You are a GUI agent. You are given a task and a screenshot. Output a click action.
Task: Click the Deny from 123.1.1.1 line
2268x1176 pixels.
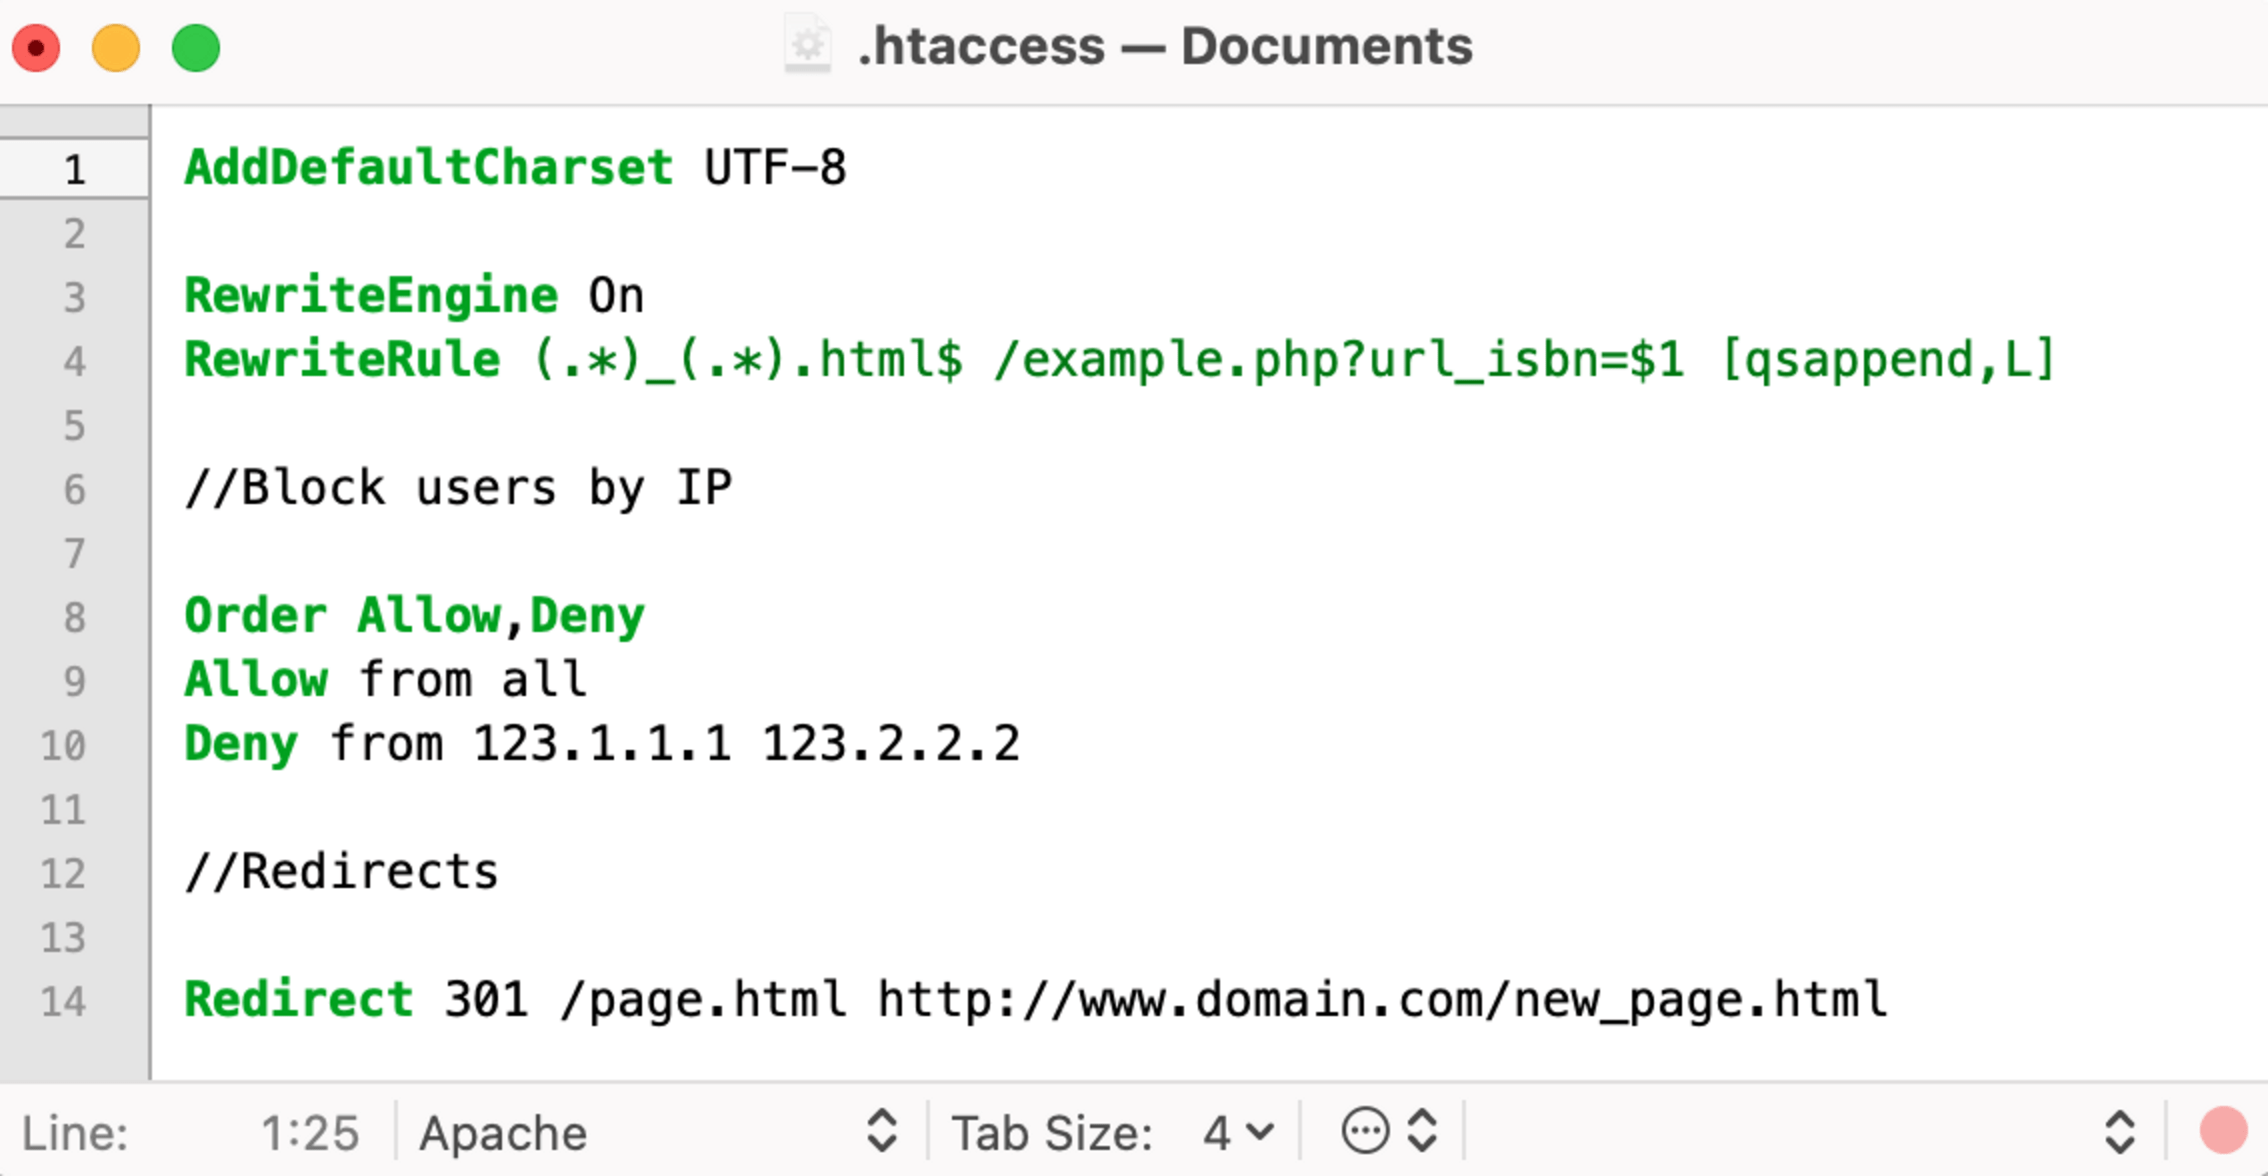[600, 744]
